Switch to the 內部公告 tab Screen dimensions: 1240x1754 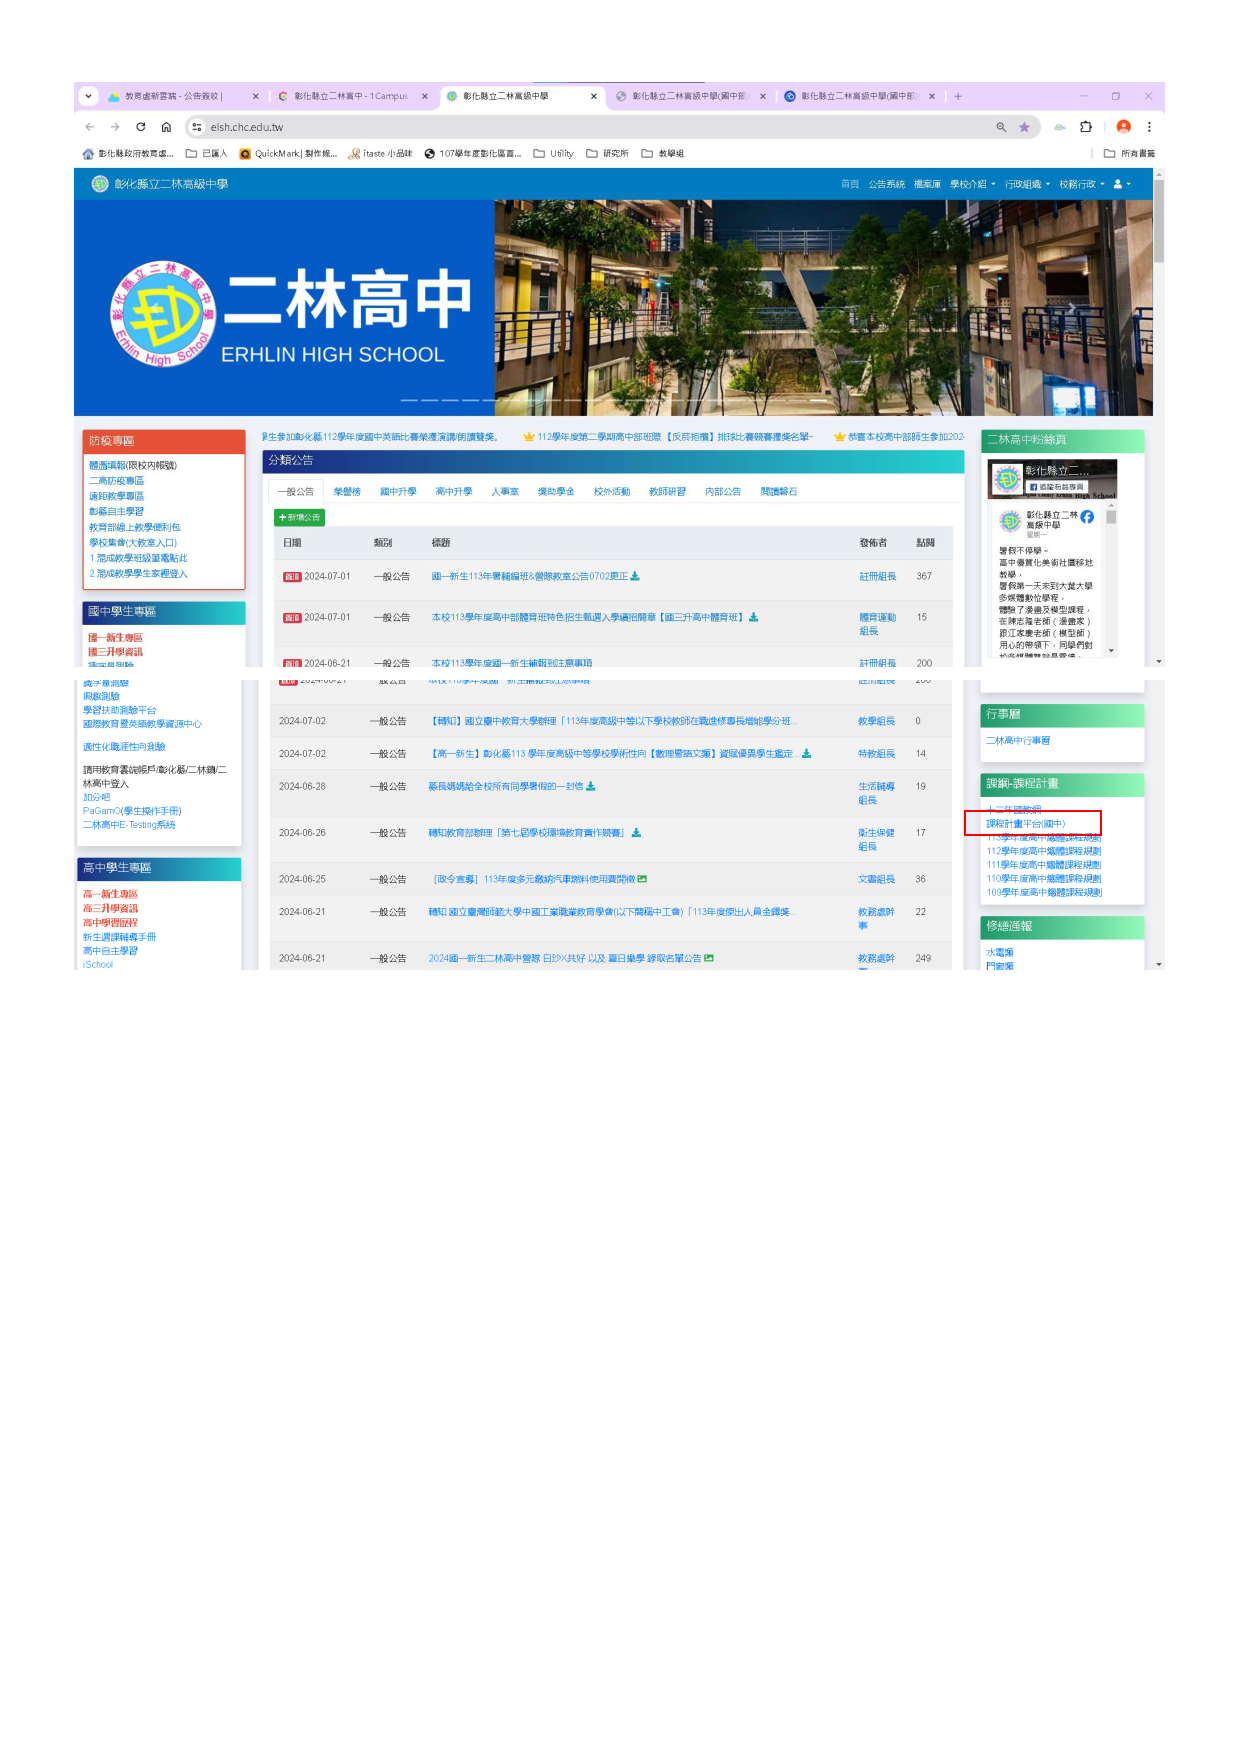click(x=723, y=492)
